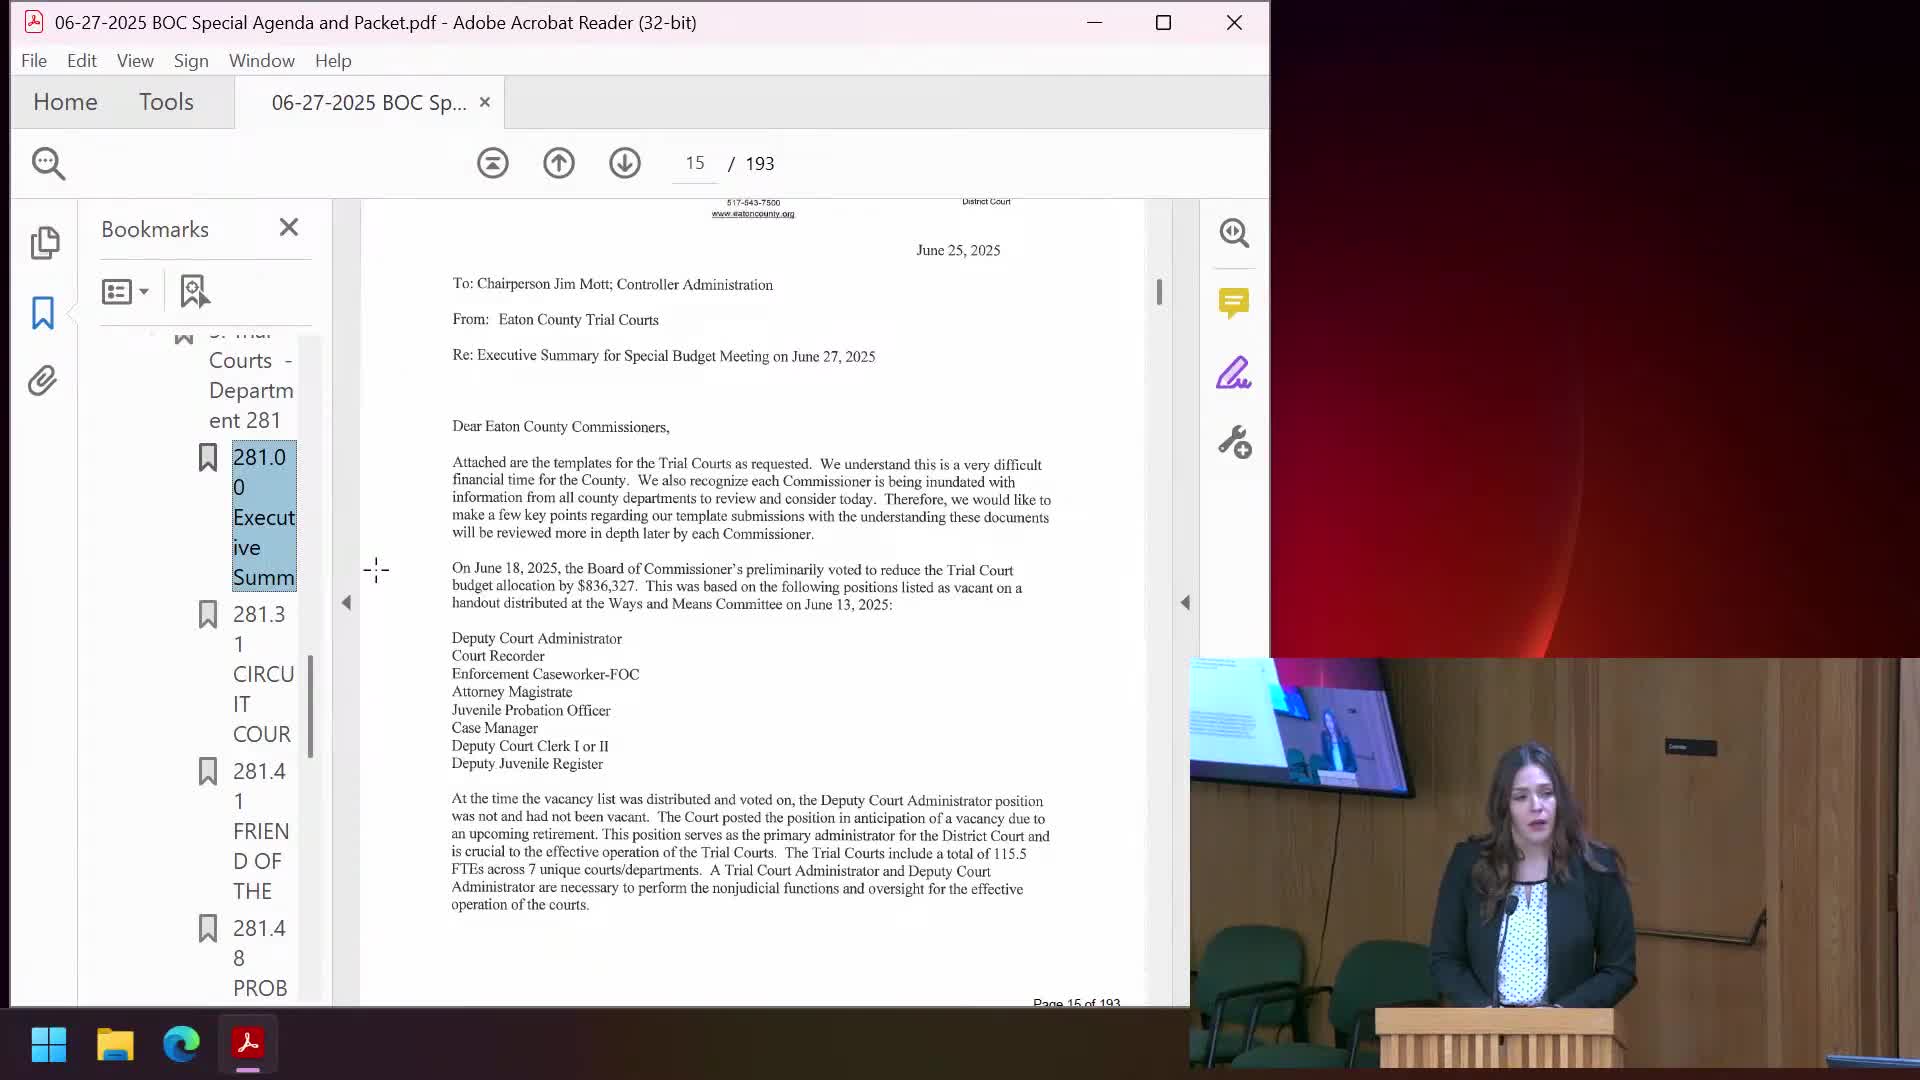Collapse the left navigation pane arrow

click(346, 603)
